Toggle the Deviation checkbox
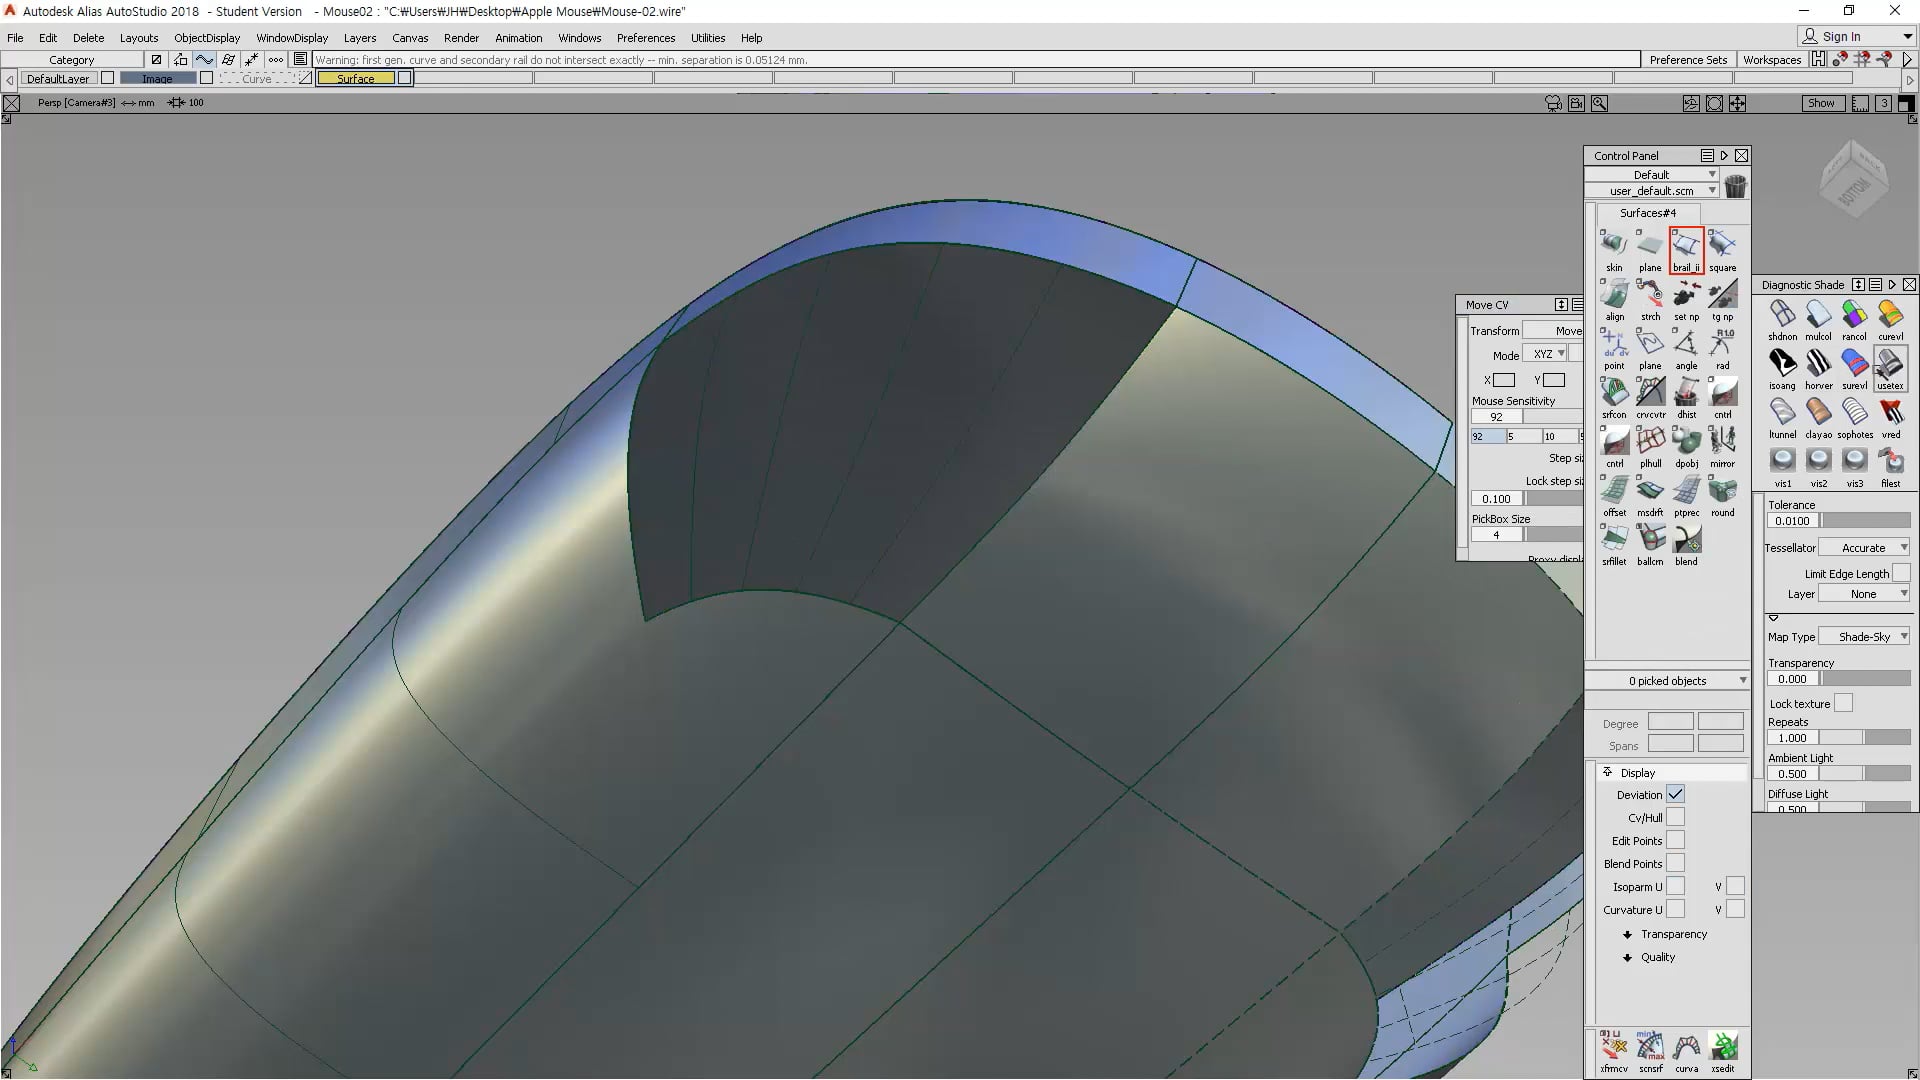The width and height of the screenshot is (1920, 1080). click(1675, 794)
